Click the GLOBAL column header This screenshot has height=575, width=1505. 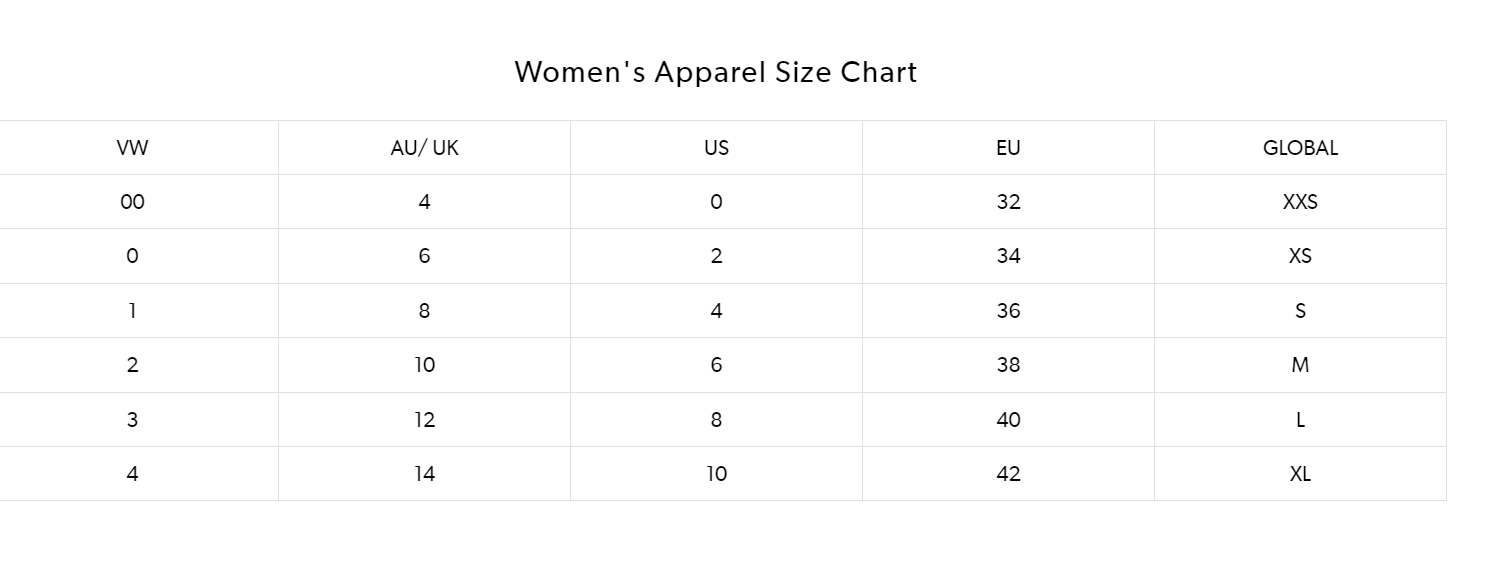click(x=1300, y=148)
